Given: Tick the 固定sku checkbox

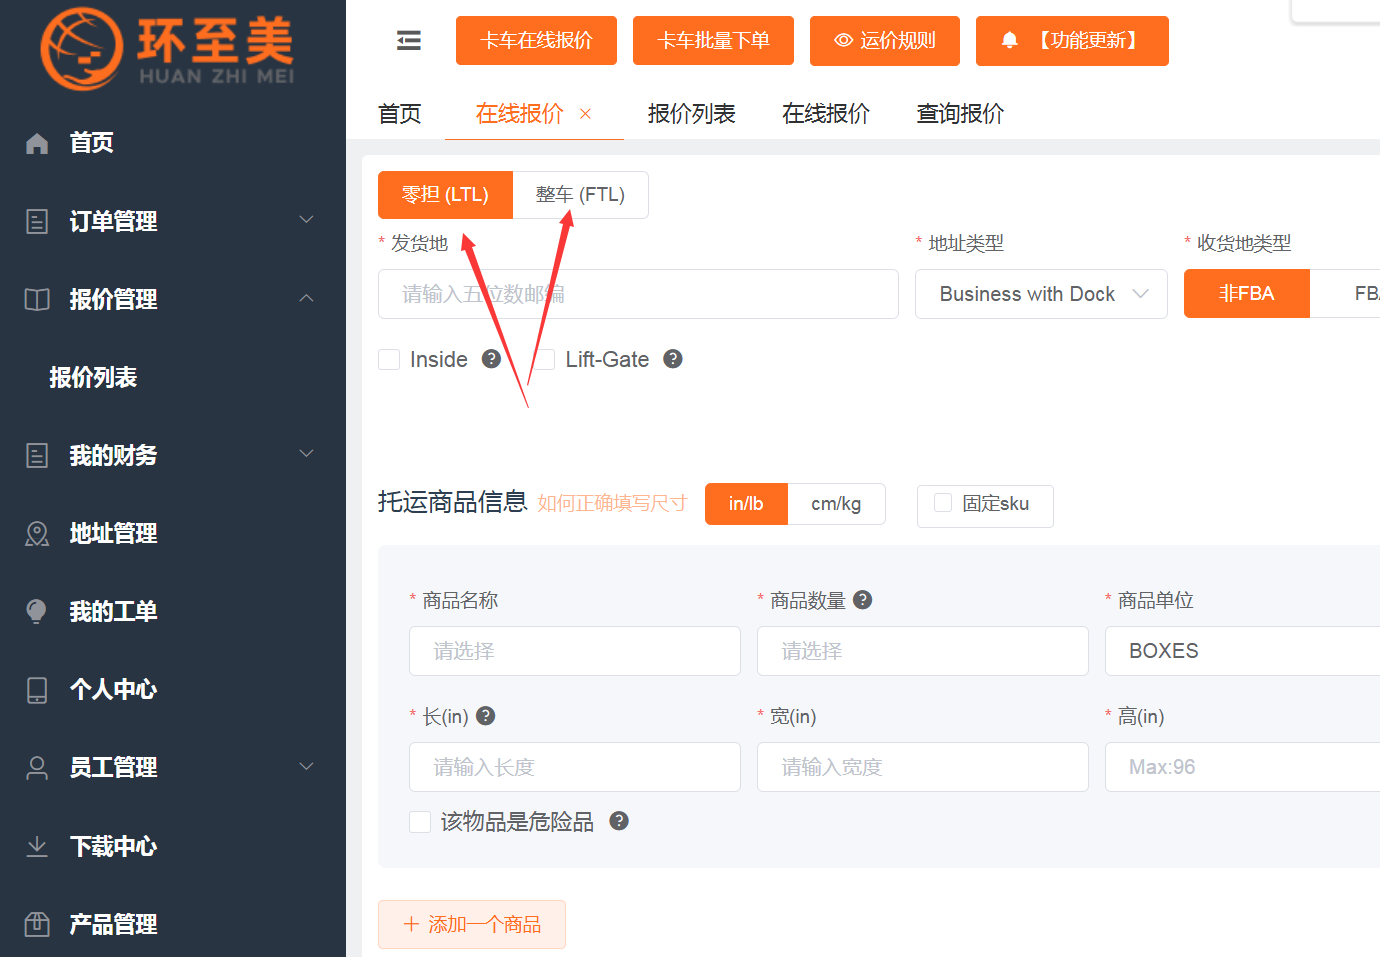Looking at the screenshot, I should pos(943,503).
